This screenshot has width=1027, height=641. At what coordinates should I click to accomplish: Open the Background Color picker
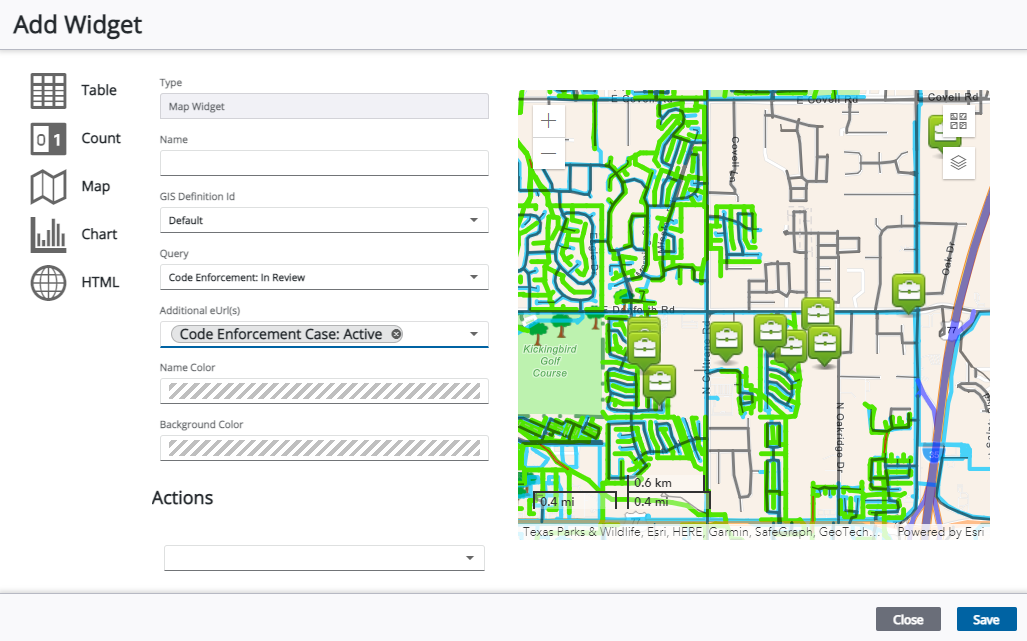[x=324, y=449]
